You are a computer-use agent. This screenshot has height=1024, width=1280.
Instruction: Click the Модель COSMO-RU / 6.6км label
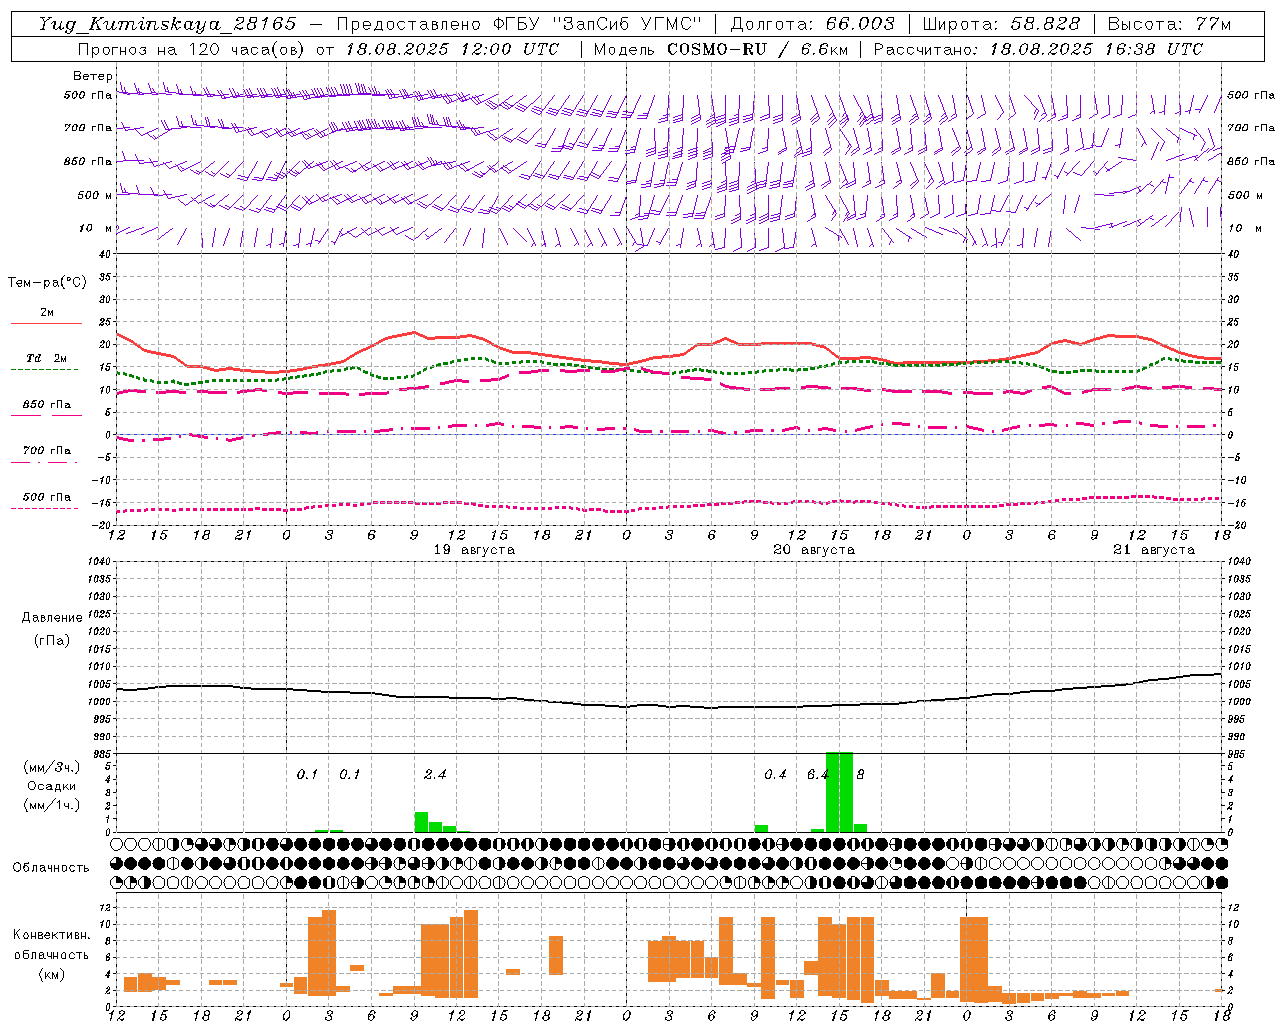722,49
